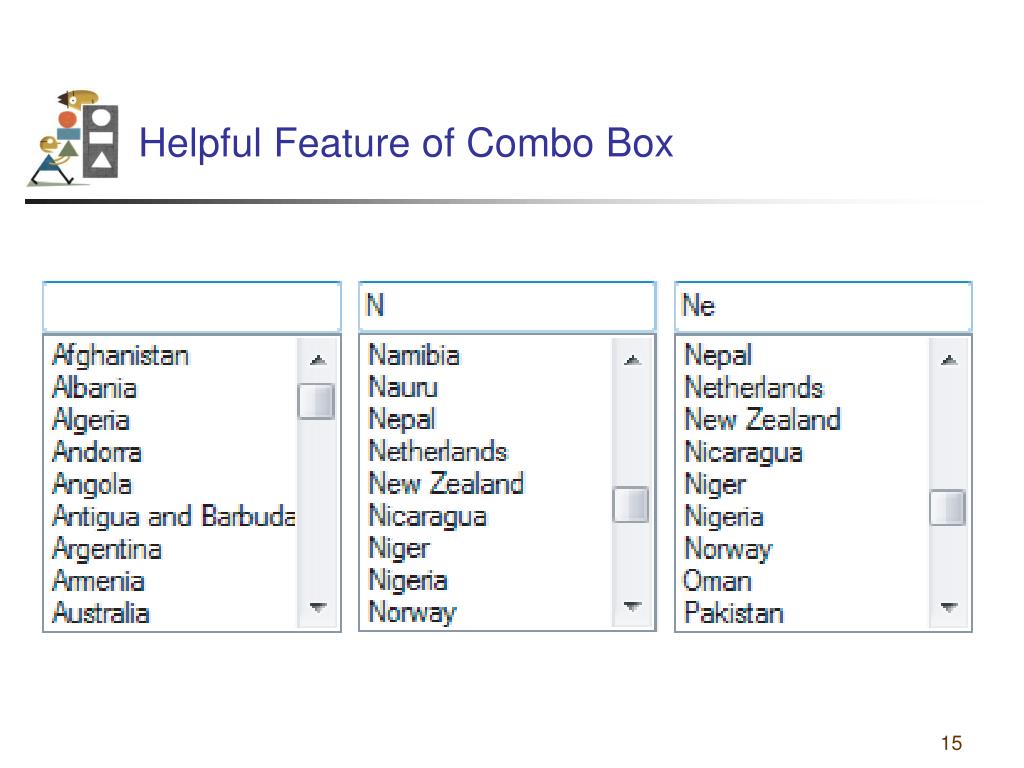
Task: Click the scrollbar thumb in first list
Action: (317, 401)
